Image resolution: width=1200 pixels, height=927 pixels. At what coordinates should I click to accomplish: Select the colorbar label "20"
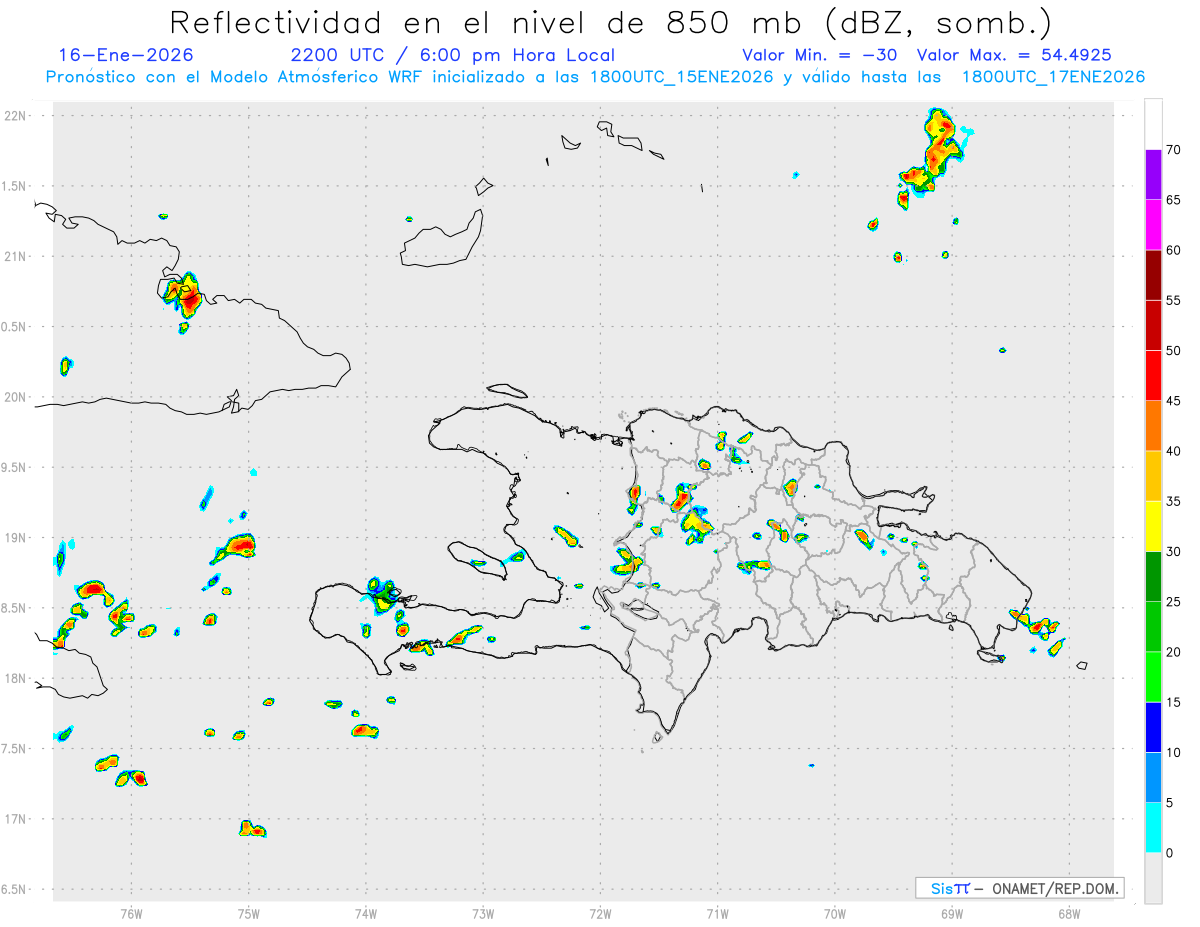click(1173, 652)
